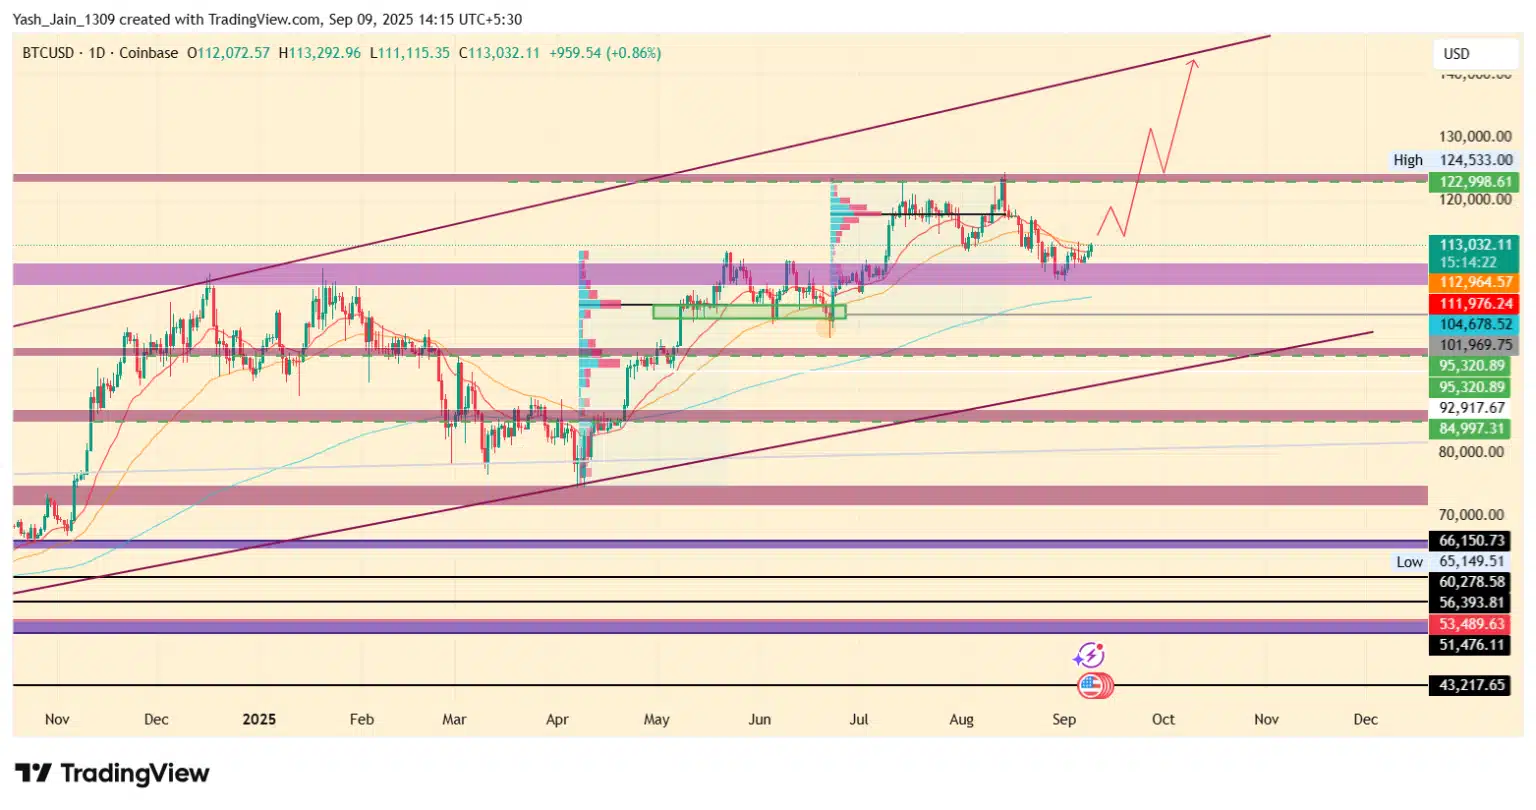Open the USD currency selector
This screenshot has height=810, width=1536.
point(1473,54)
